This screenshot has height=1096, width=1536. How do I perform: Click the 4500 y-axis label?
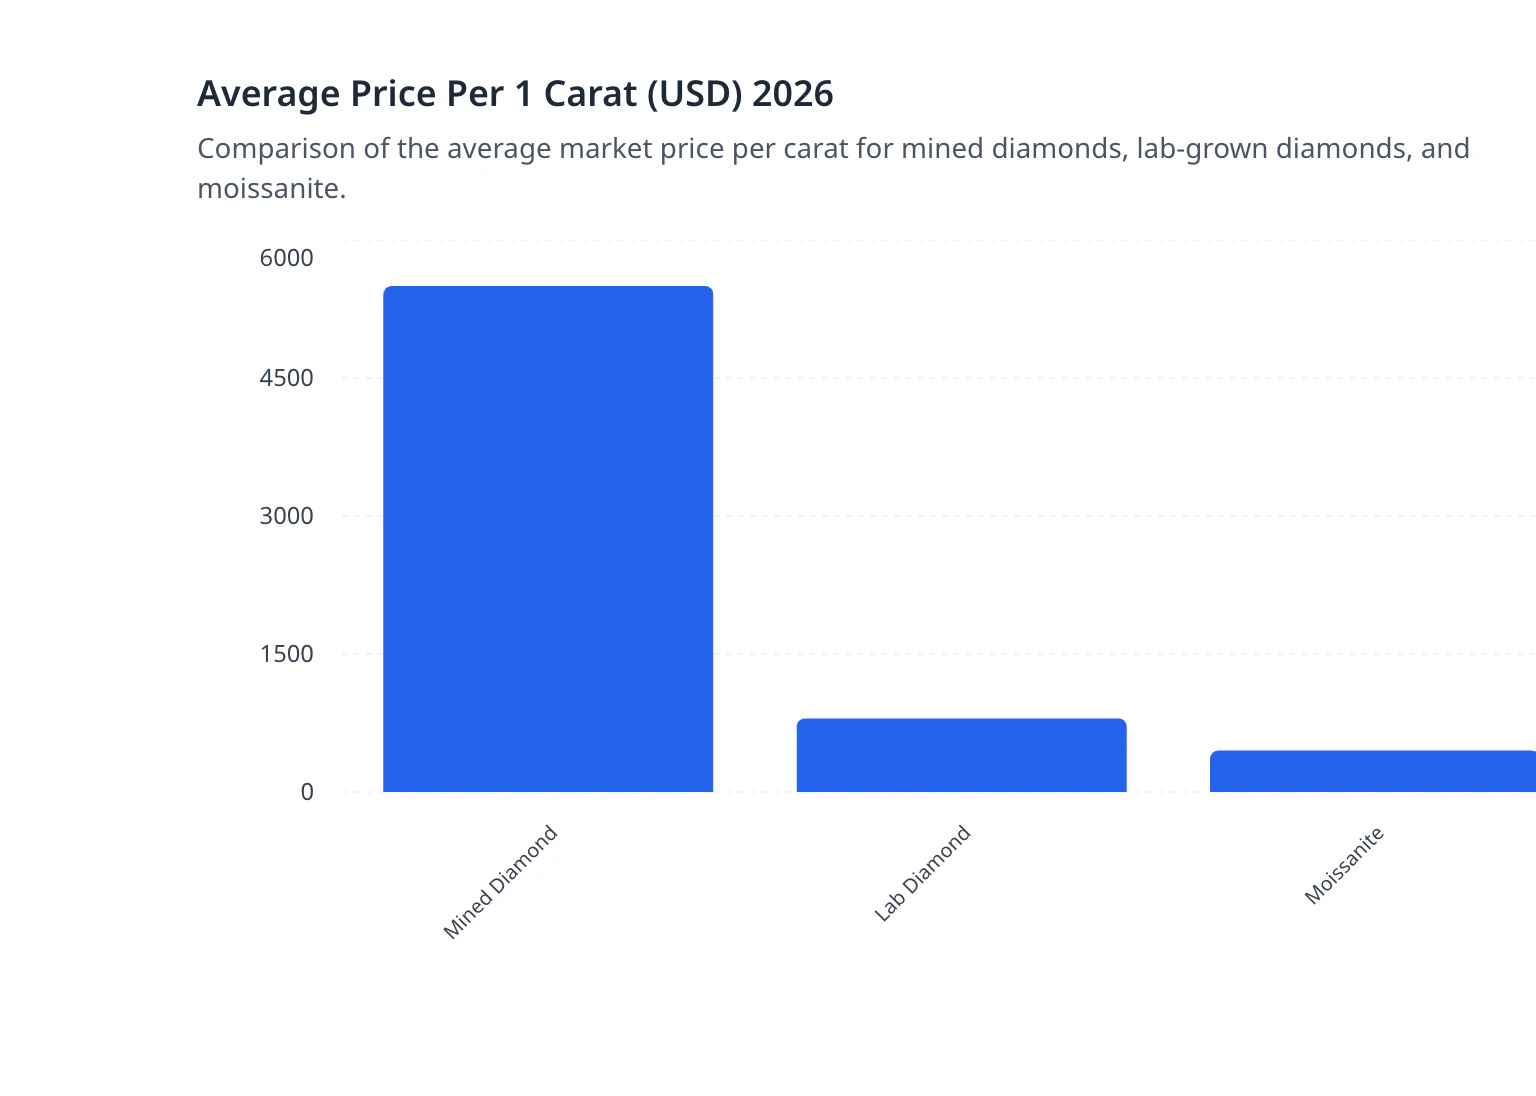pyautogui.click(x=284, y=378)
